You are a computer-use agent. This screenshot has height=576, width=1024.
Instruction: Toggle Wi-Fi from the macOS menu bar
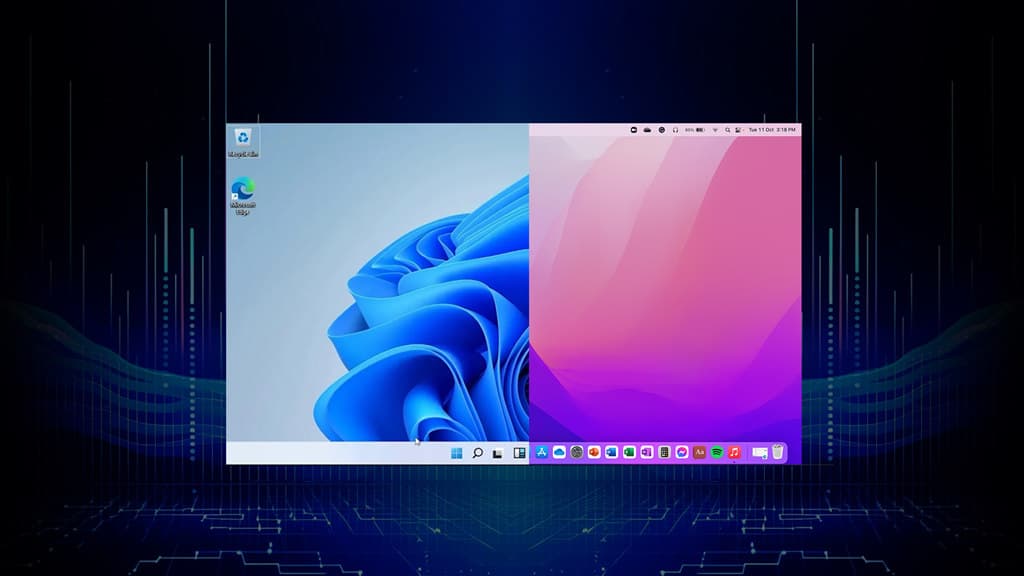pos(715,130)
